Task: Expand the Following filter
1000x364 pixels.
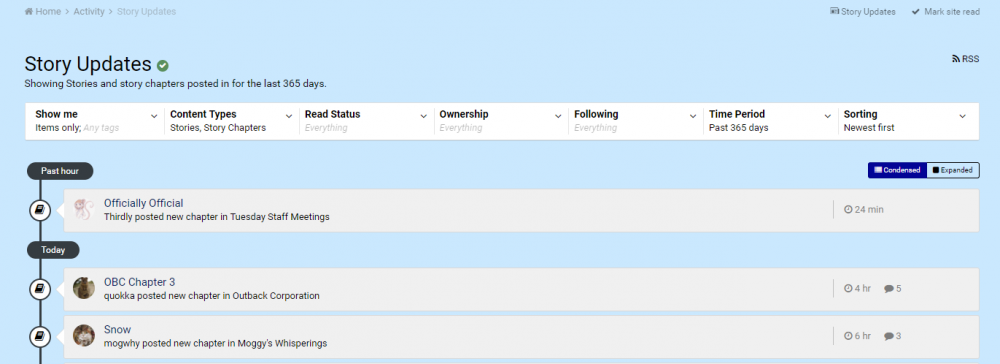Action: pos(636,121)
